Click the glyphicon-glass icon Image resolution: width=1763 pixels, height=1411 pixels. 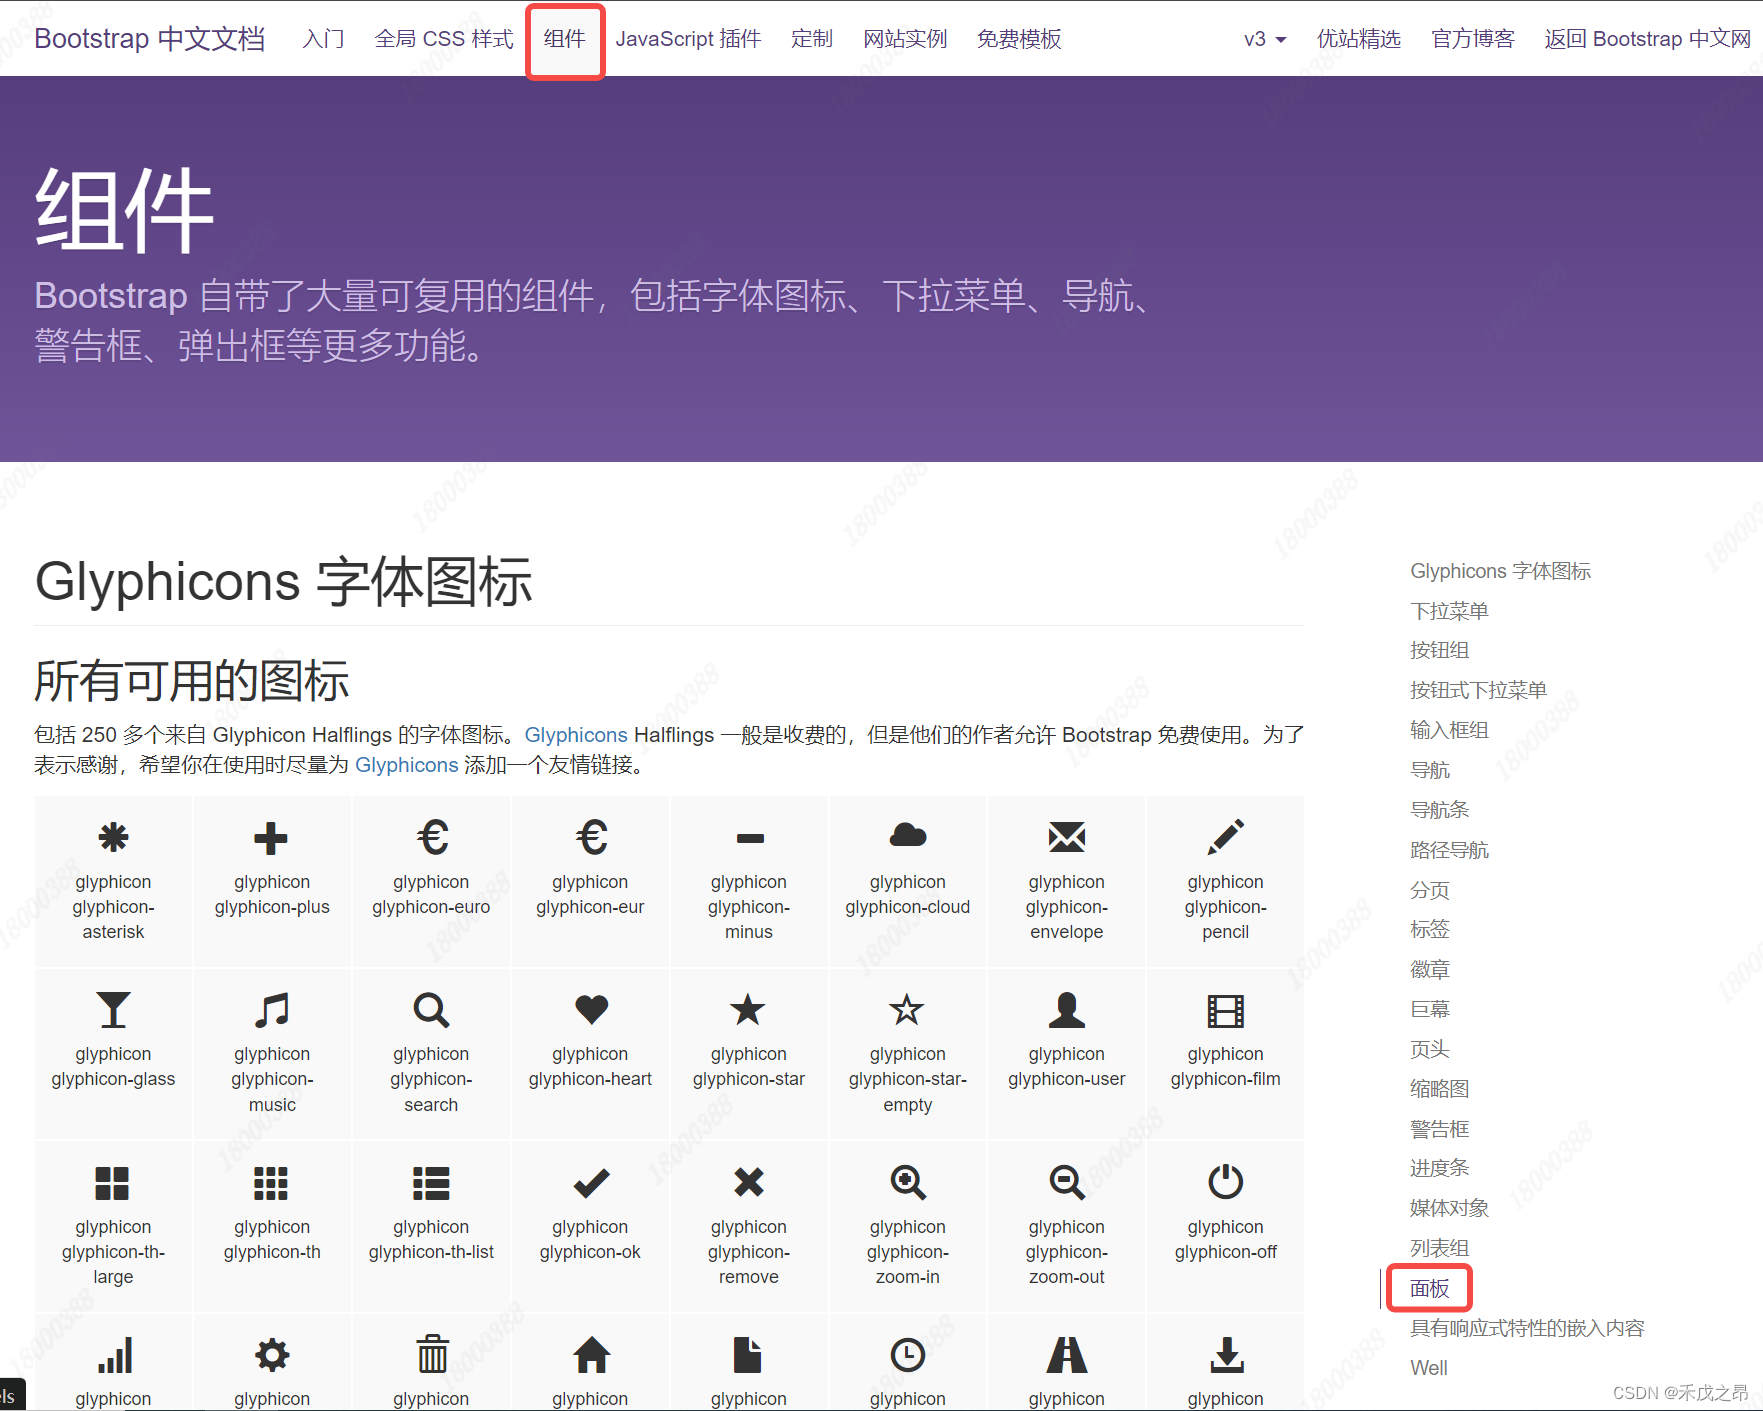tap(113, 1010)
